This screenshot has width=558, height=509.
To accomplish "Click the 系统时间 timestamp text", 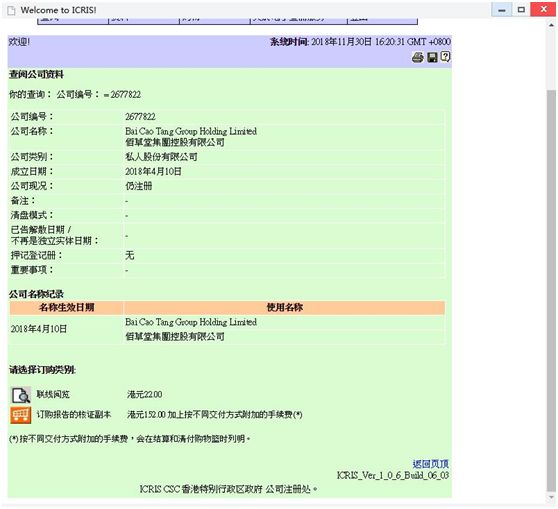I will point(360,42).
